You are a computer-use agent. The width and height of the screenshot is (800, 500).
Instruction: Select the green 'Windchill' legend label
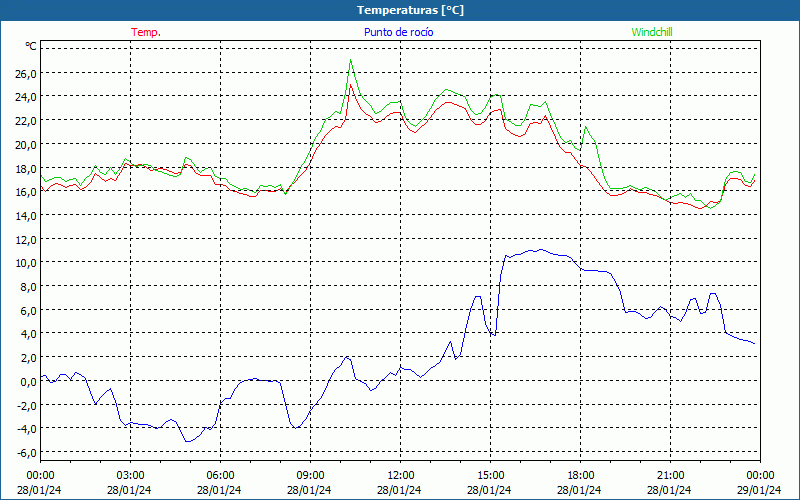click(x=652, y=32)
